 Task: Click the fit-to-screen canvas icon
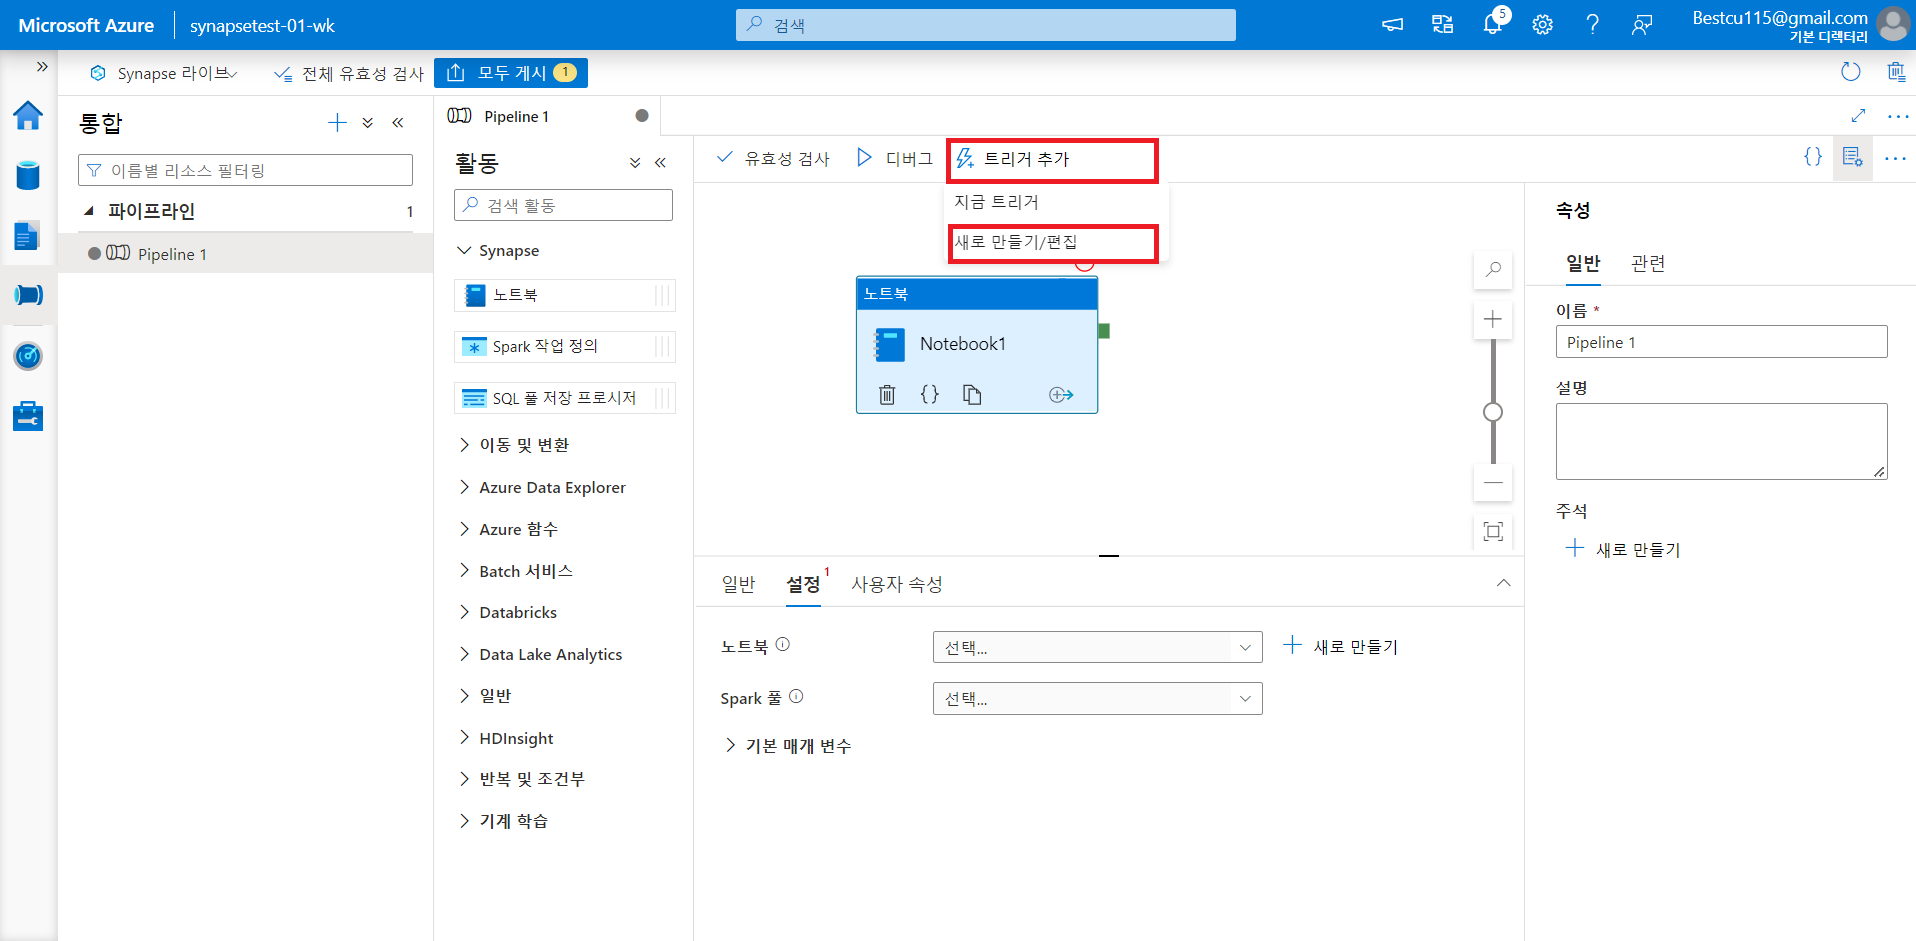tap(1493, 531)
